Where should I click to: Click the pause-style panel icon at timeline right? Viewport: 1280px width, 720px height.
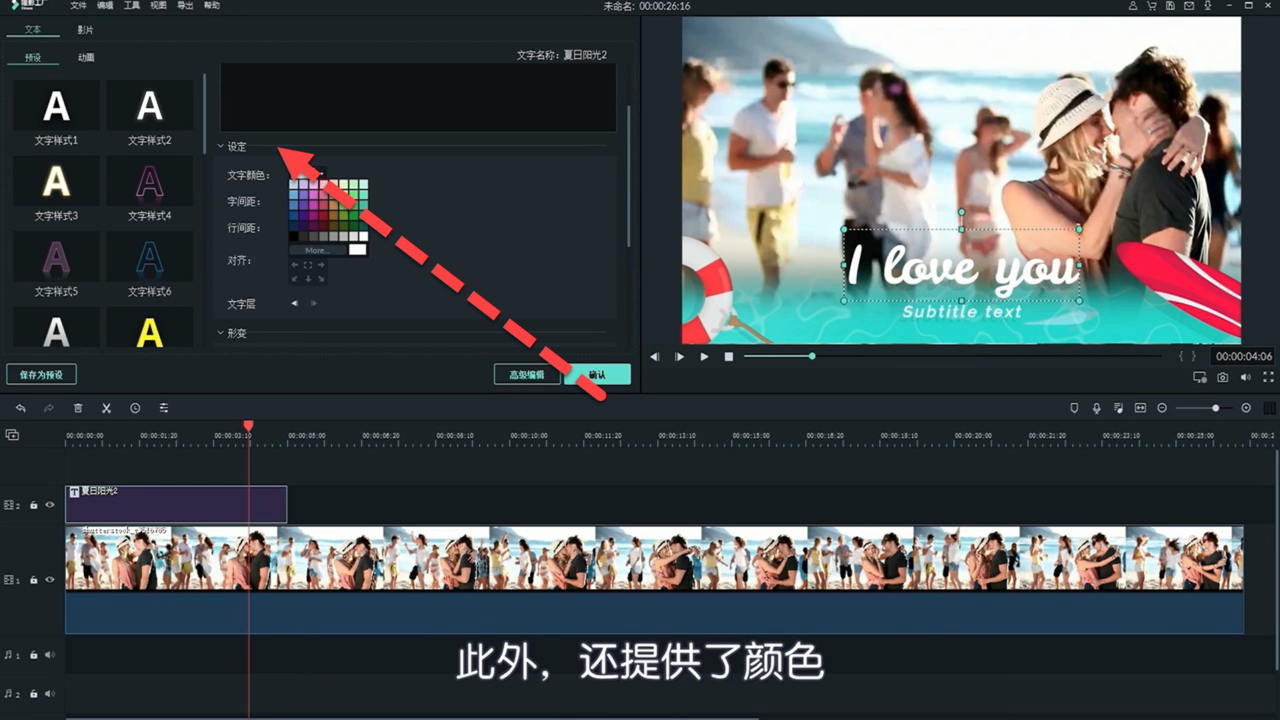point(1270,408)
